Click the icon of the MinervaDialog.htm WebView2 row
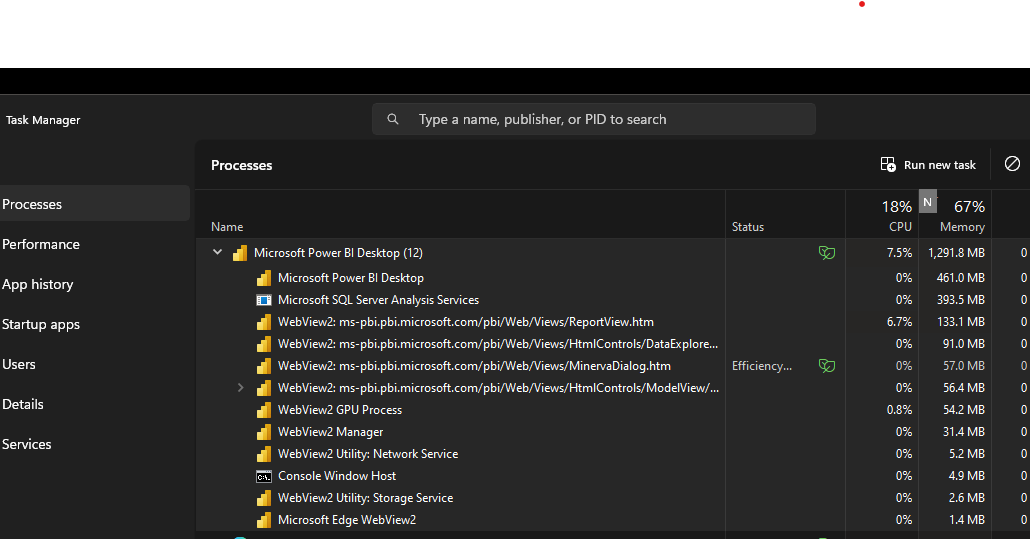 [263, 366]
